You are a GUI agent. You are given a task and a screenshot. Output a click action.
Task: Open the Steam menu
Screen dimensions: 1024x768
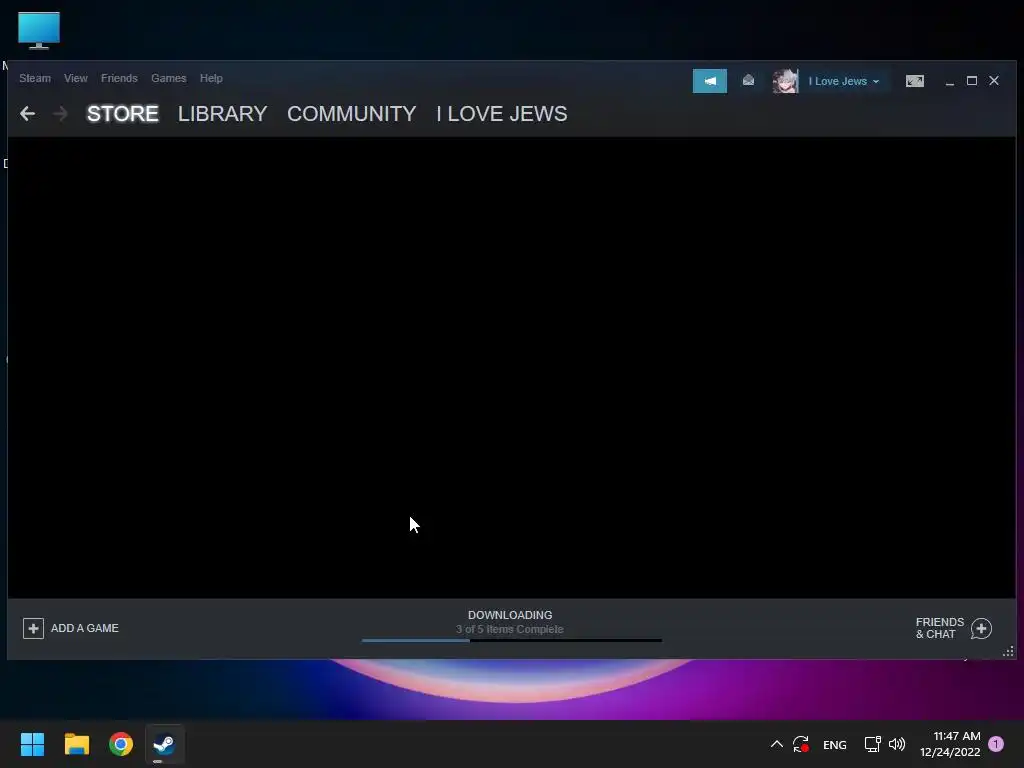click(35, 78)
